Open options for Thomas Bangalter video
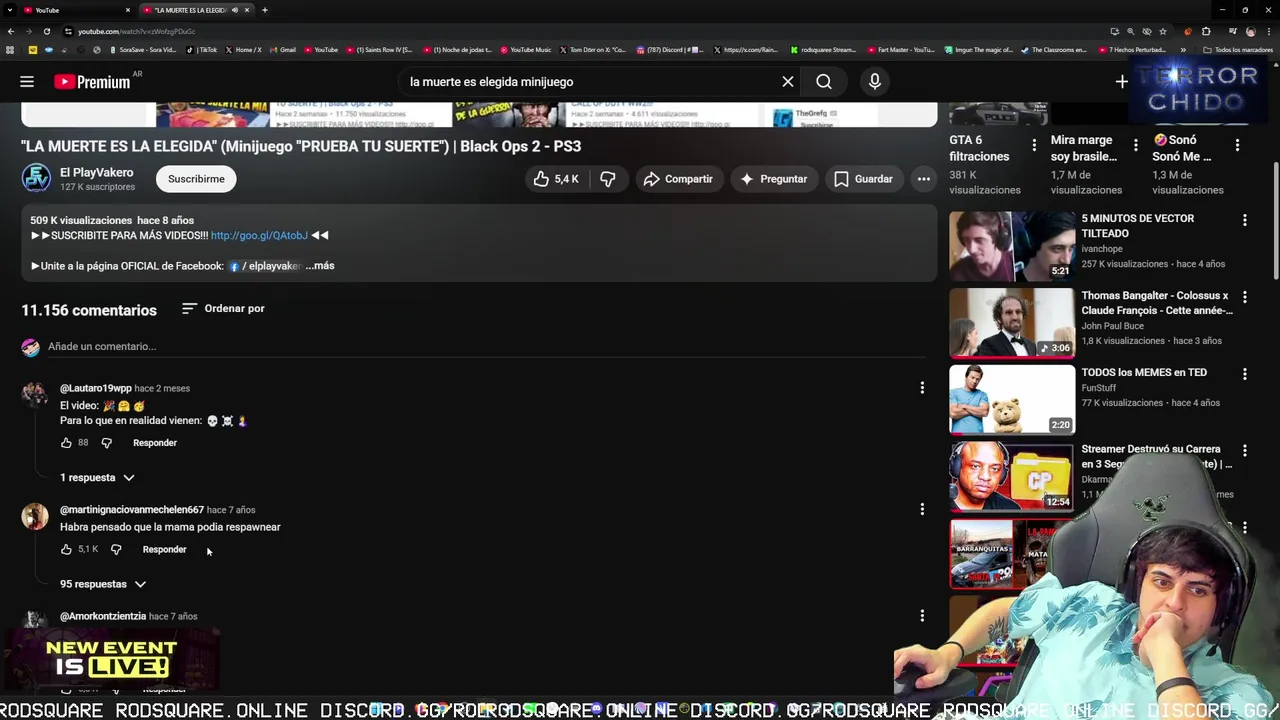This screenshot has height=720, width=1280. [x=1245, y=297]
